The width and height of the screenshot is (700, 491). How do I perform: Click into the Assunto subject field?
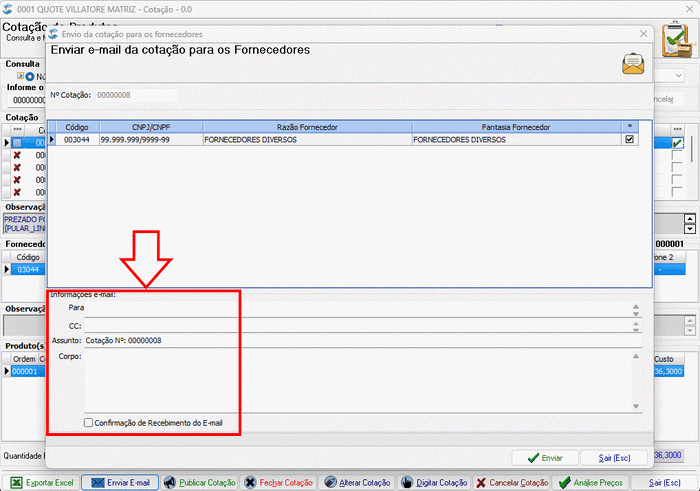[362, 341]
